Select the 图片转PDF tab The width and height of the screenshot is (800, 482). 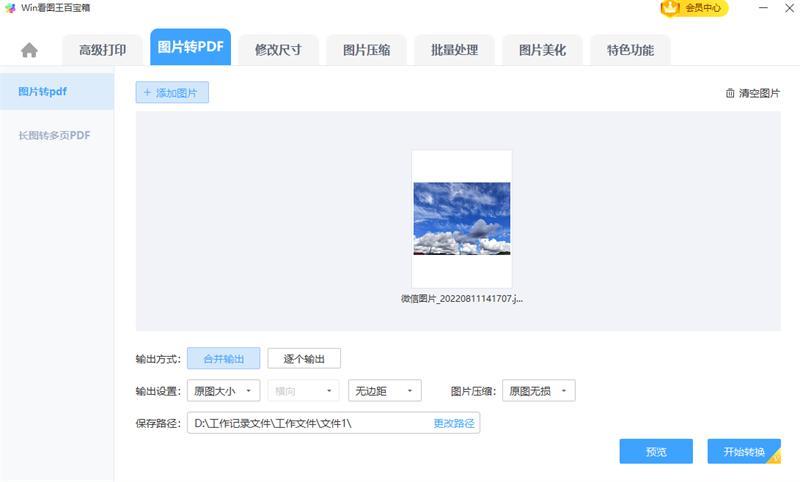190,47
